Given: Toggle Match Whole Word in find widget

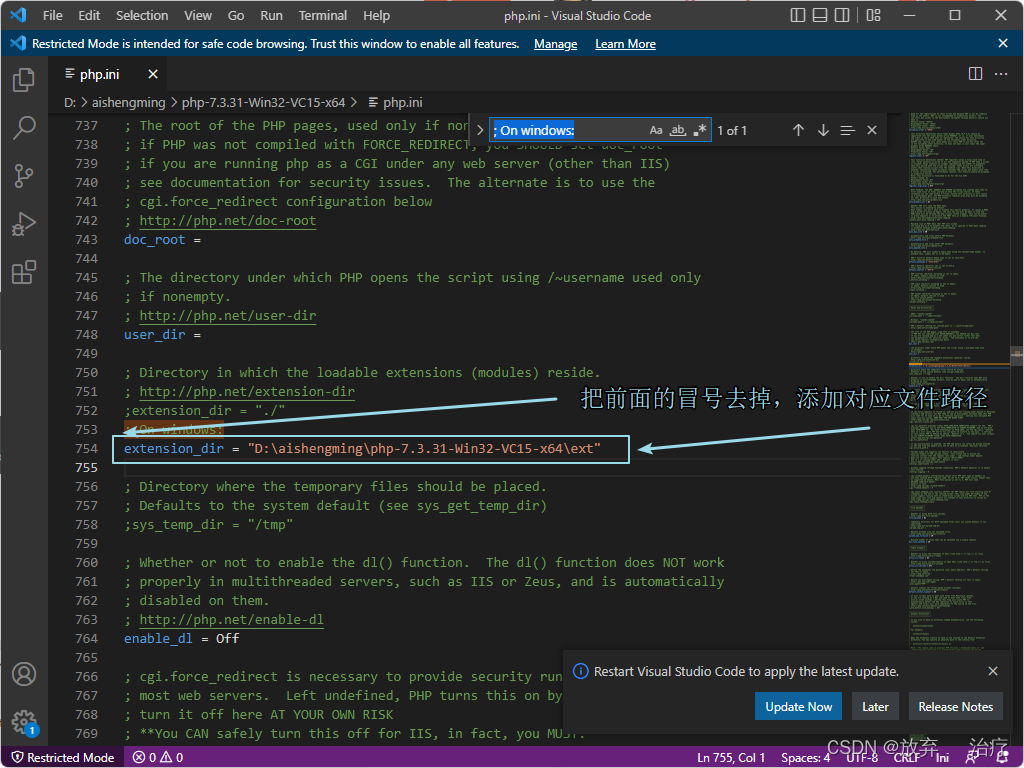Looking at the screenshot, I should tap(677, 130).
